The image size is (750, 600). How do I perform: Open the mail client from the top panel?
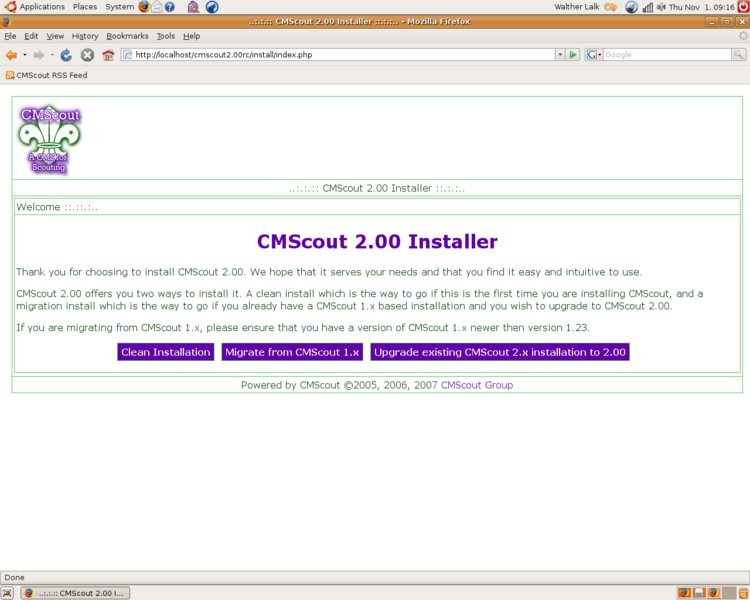coord(157,7)
